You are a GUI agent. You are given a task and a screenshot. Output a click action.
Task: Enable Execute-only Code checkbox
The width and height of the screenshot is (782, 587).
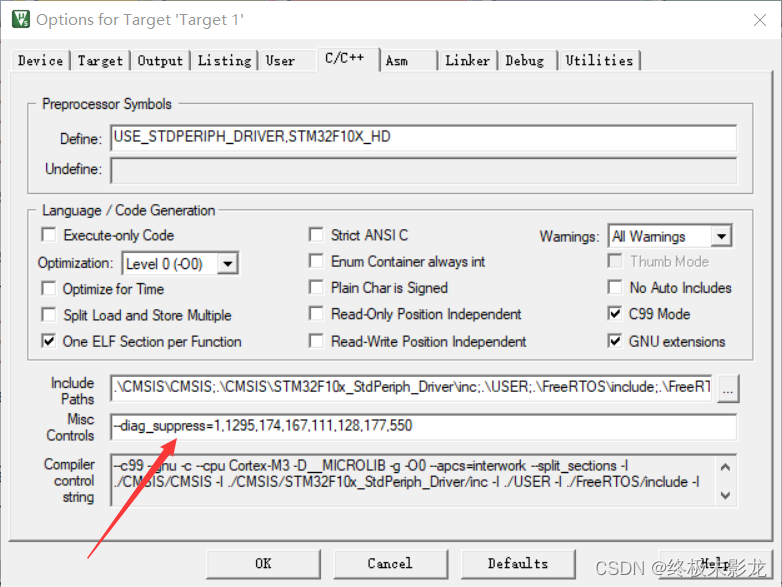pyautogui.click(x=49, y=235)
